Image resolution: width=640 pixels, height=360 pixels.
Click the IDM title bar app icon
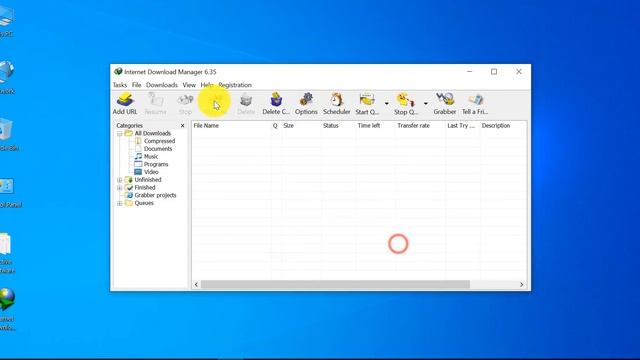point(118,72)
